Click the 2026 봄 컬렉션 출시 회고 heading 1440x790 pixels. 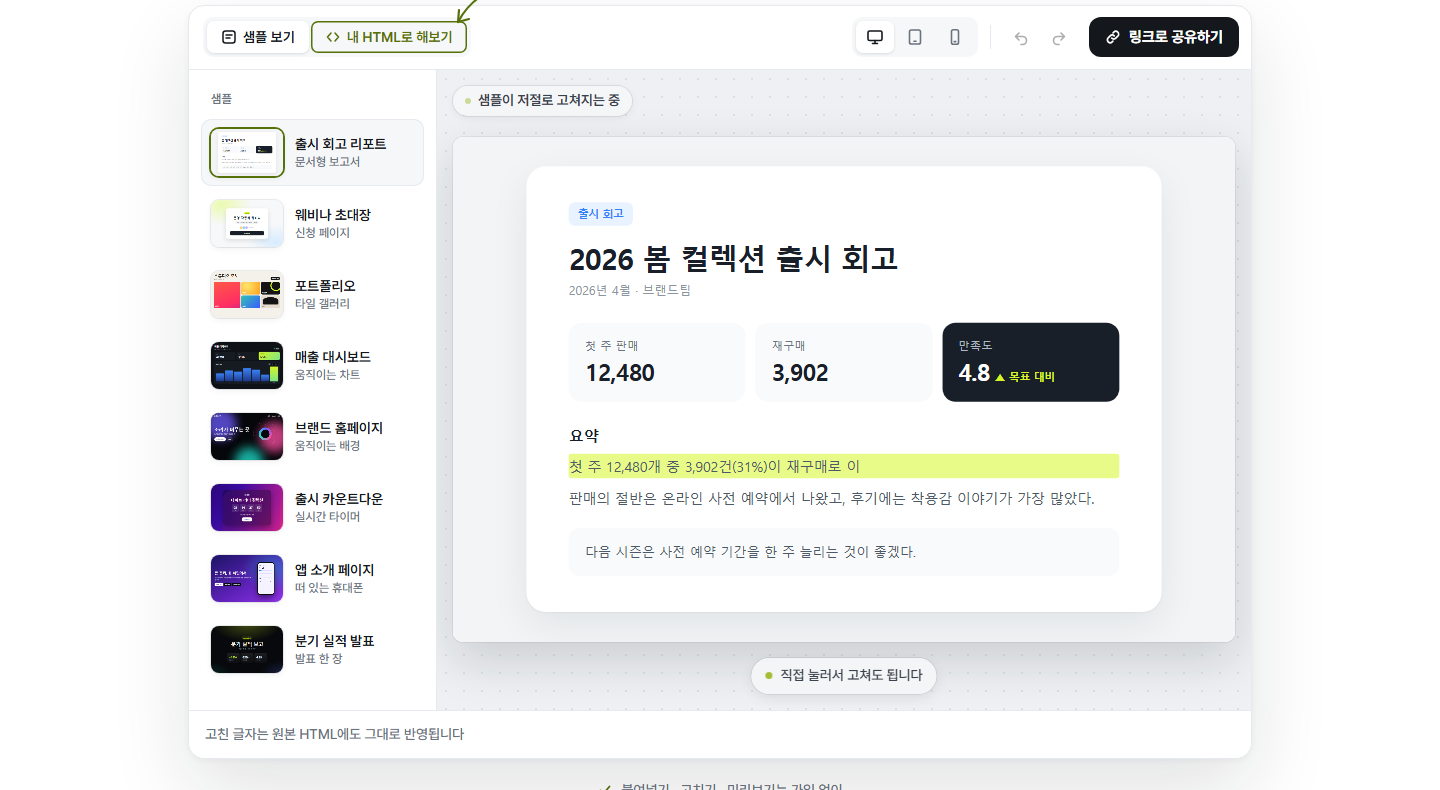[x=733, y=259]
